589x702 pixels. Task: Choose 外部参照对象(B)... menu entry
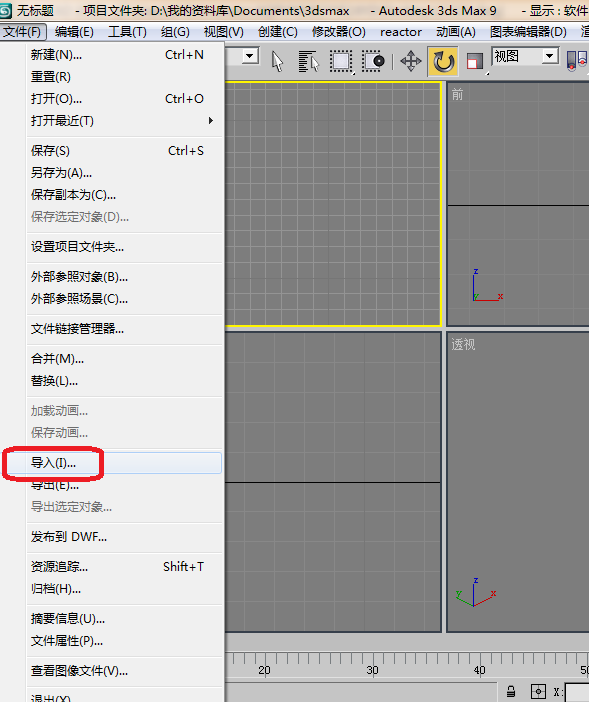pos(124,277)
